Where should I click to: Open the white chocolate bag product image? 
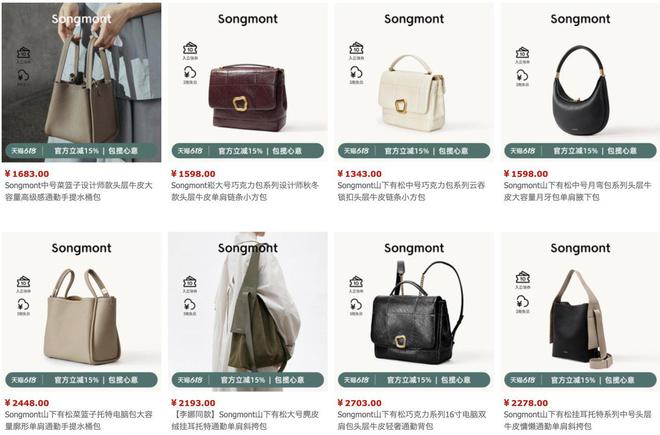tap(411, 93)
